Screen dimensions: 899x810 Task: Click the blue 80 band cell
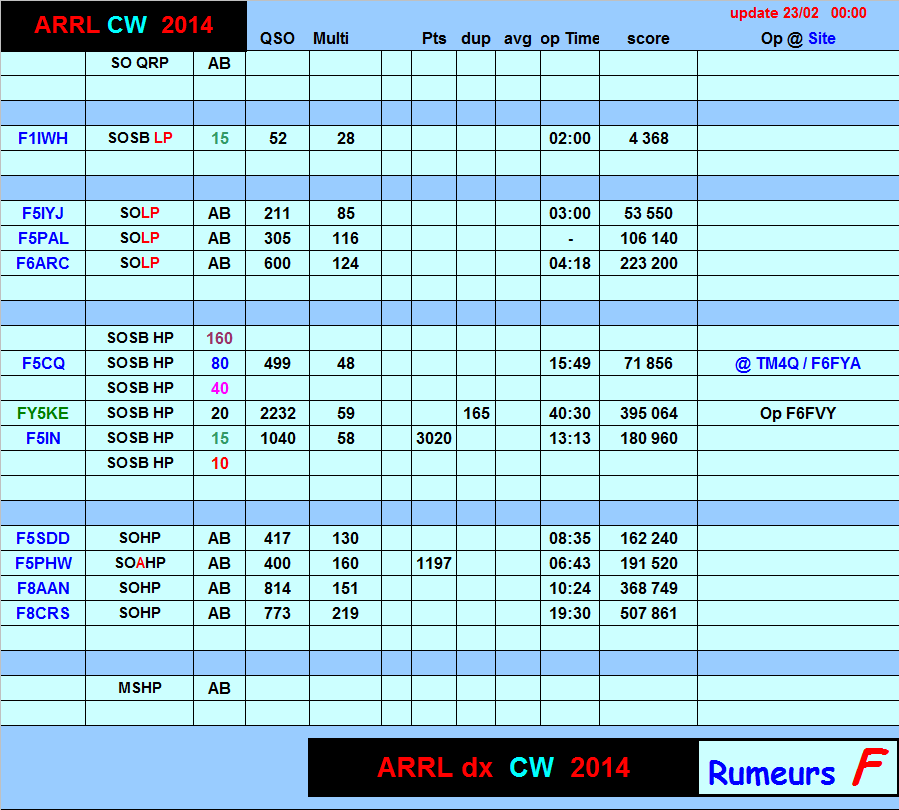[220, 363]
